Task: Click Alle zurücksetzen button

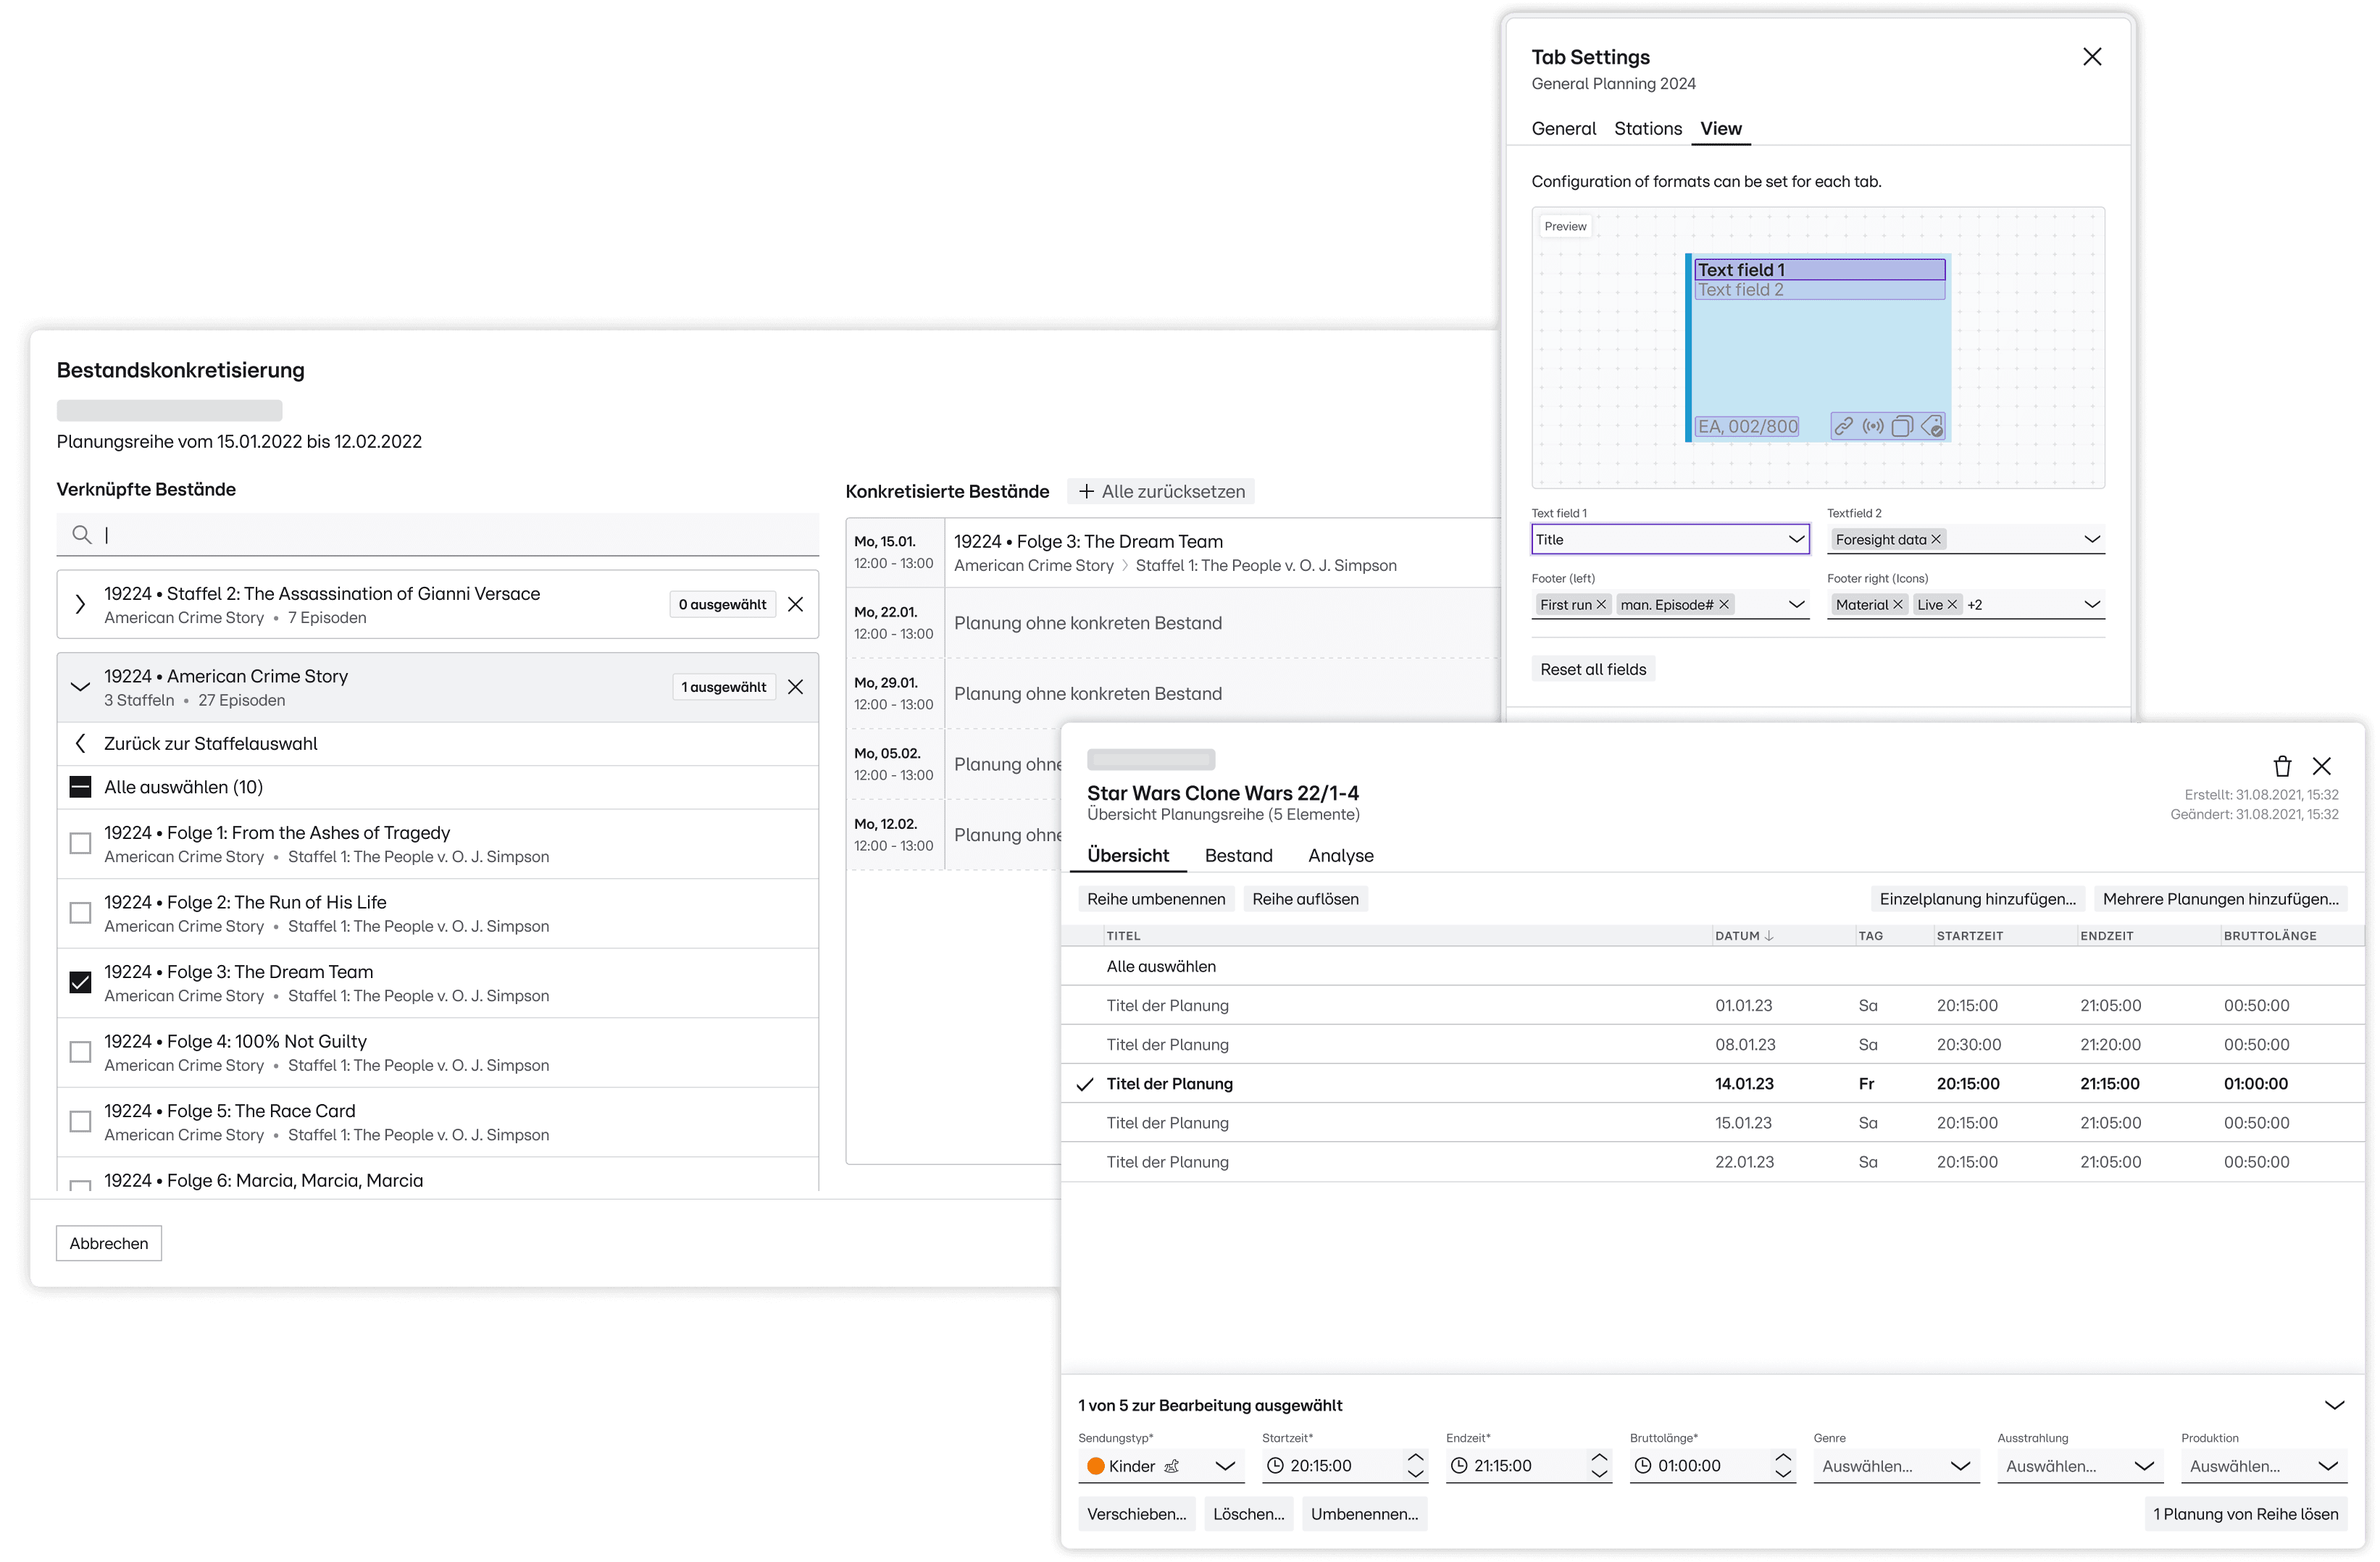Action: 1161,492
